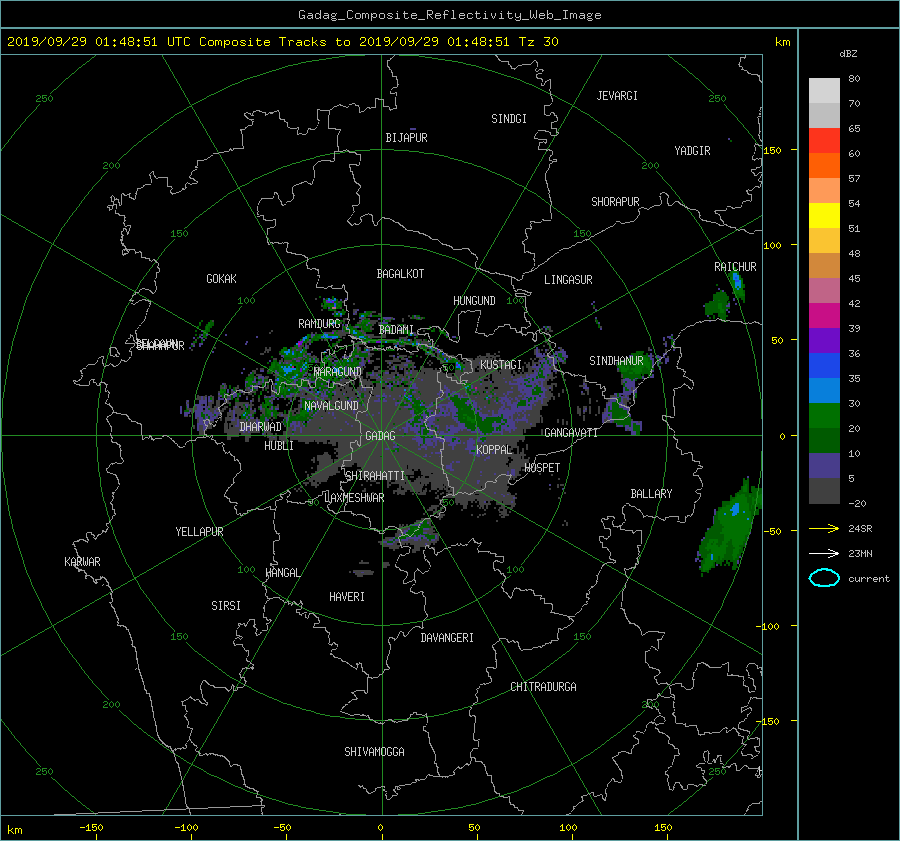Viewport: 900px width, 841px height.
Task: Click the yellow 24SR arrow legend icon
Action: click(x=824, y=528)
